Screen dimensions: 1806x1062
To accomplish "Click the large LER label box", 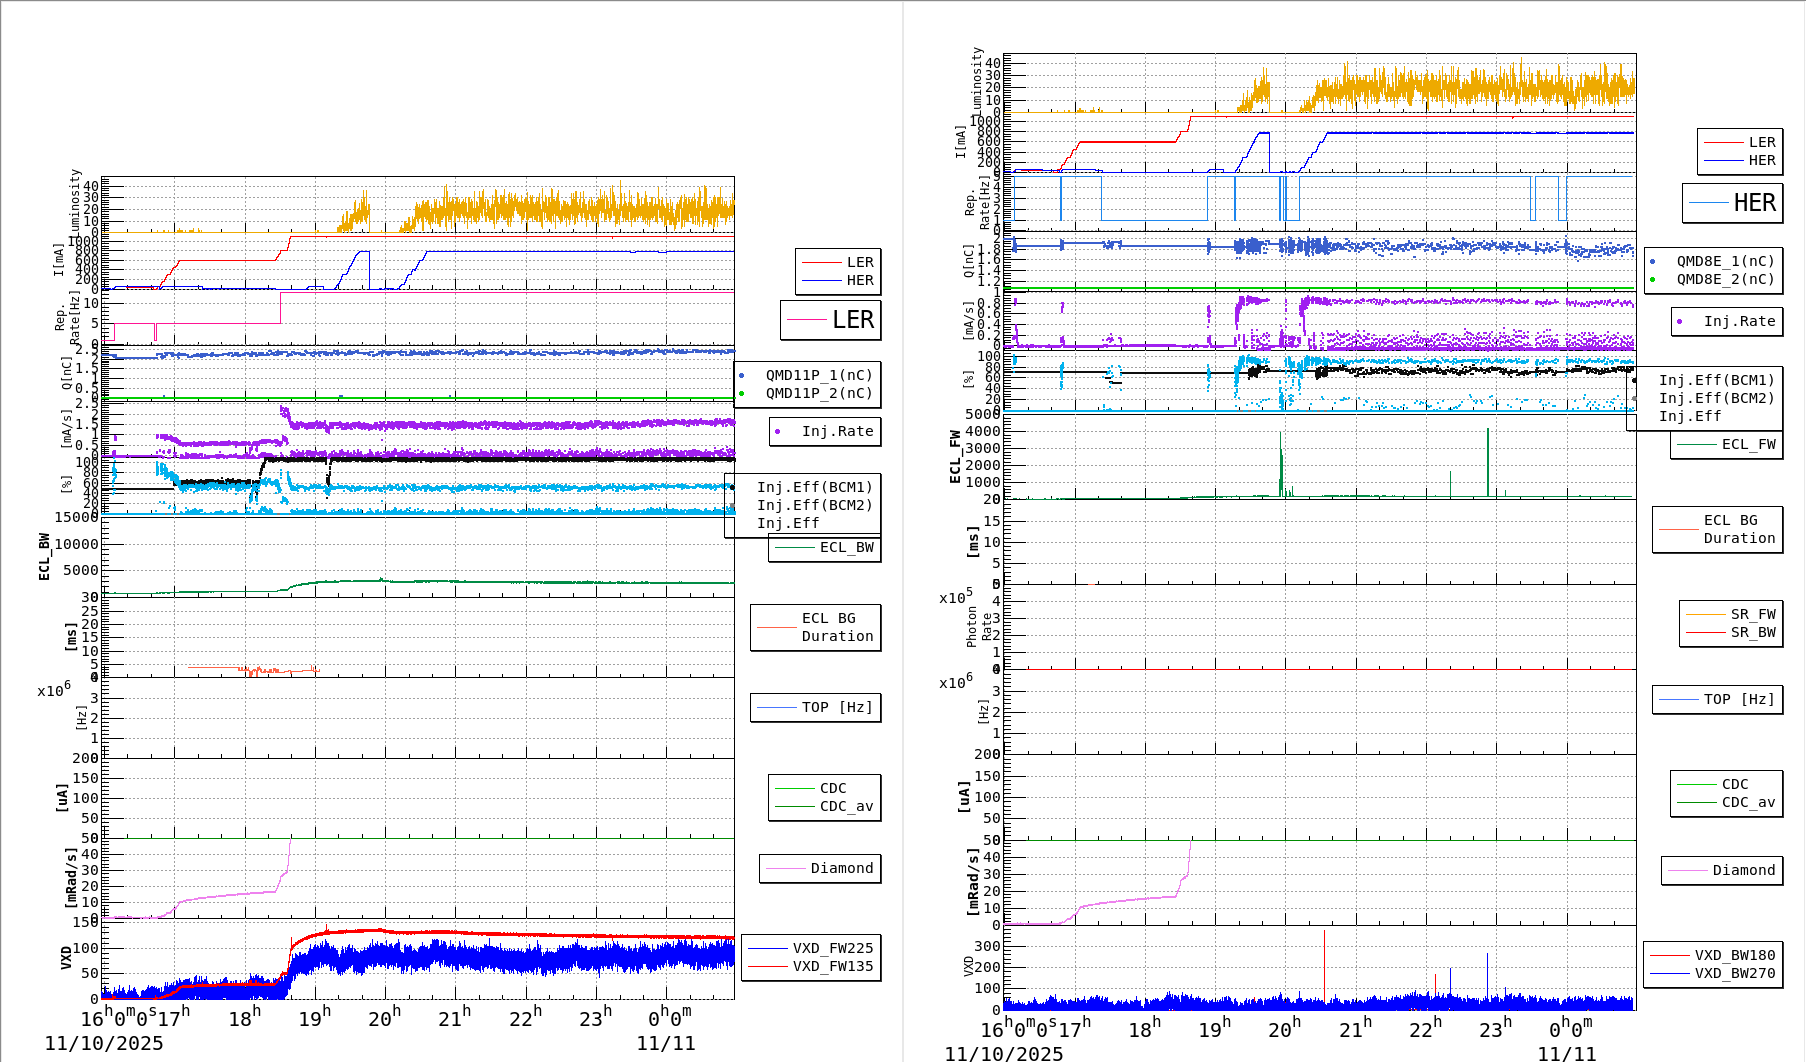I will (831, 320).
